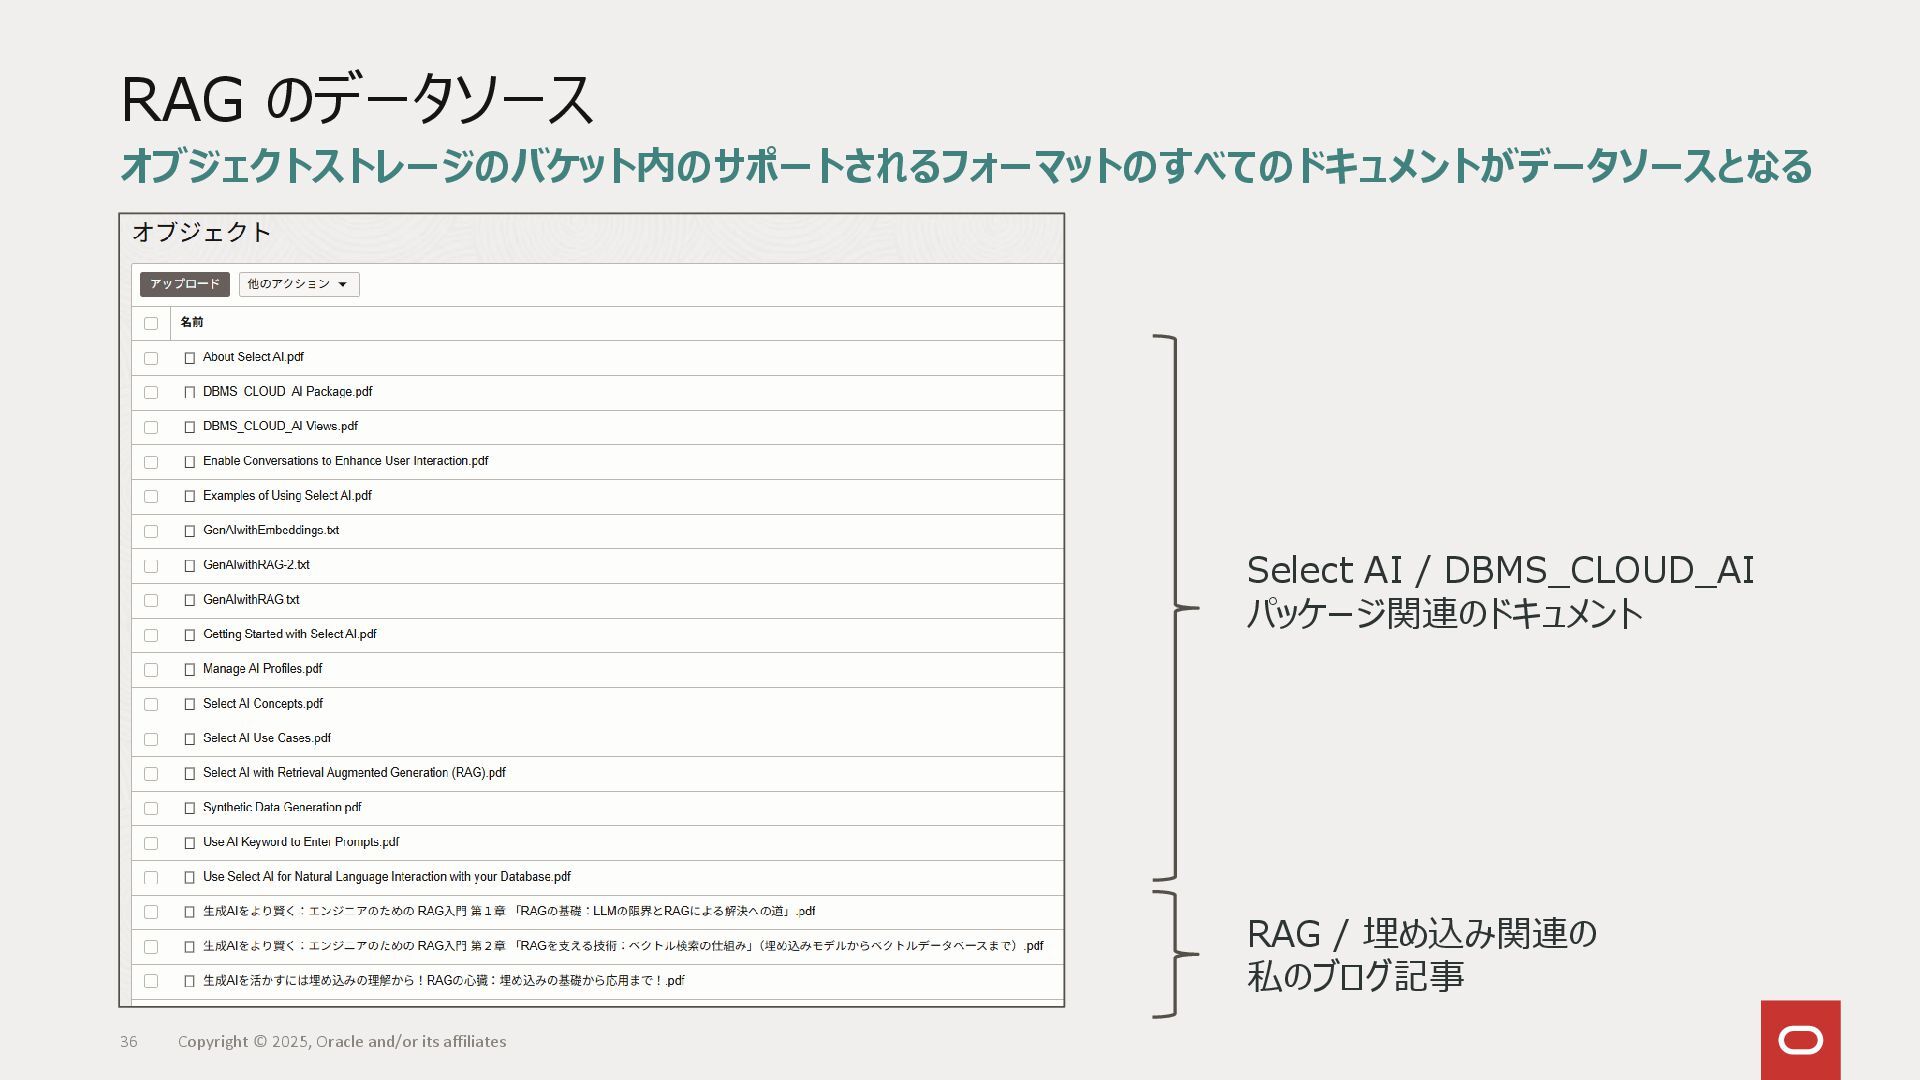Open the RAG入門 第1章 PDF entry
The height and width of the screenshot is (1080, 1920).
(x=508, y=911)
